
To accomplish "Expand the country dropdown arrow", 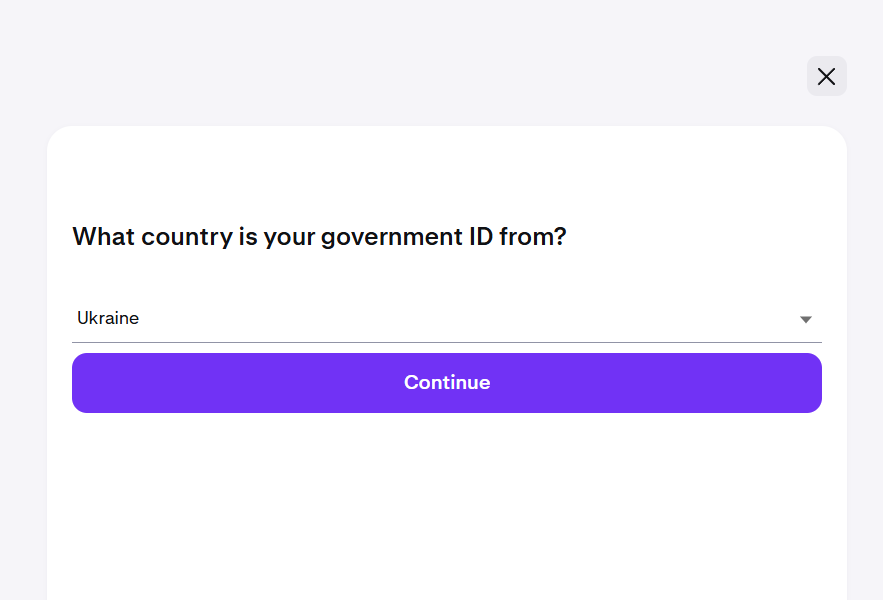I will click(805, 320).
